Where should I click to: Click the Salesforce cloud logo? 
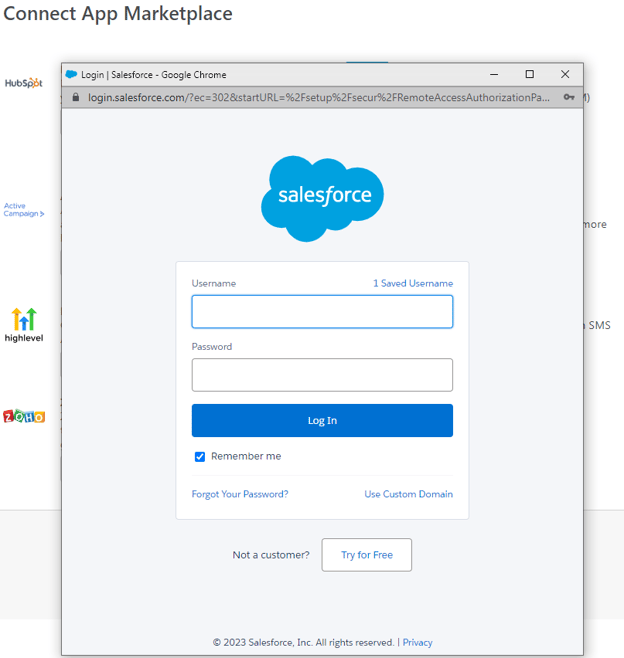(x=322, y=198)
